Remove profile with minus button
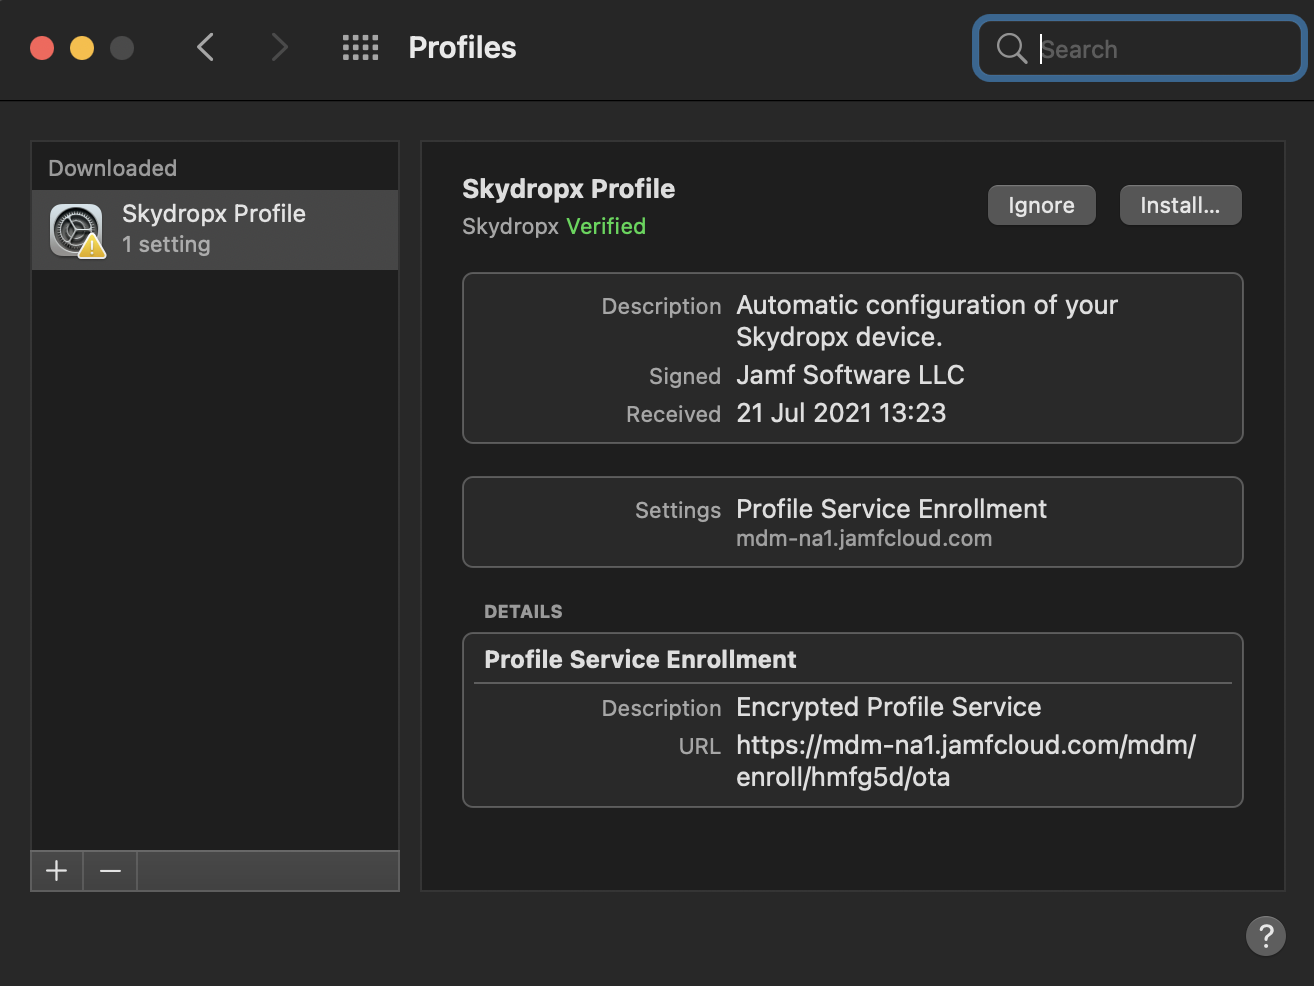The image size is (1314, 986). (x=110, y=871)
